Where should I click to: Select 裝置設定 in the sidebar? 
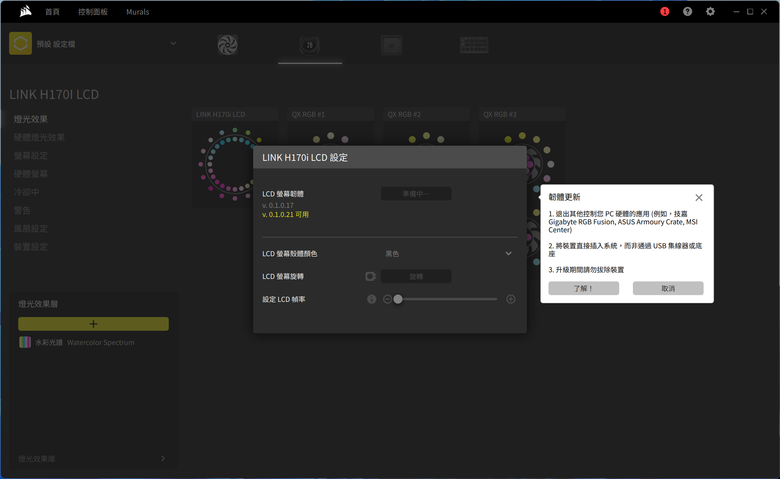31,247
